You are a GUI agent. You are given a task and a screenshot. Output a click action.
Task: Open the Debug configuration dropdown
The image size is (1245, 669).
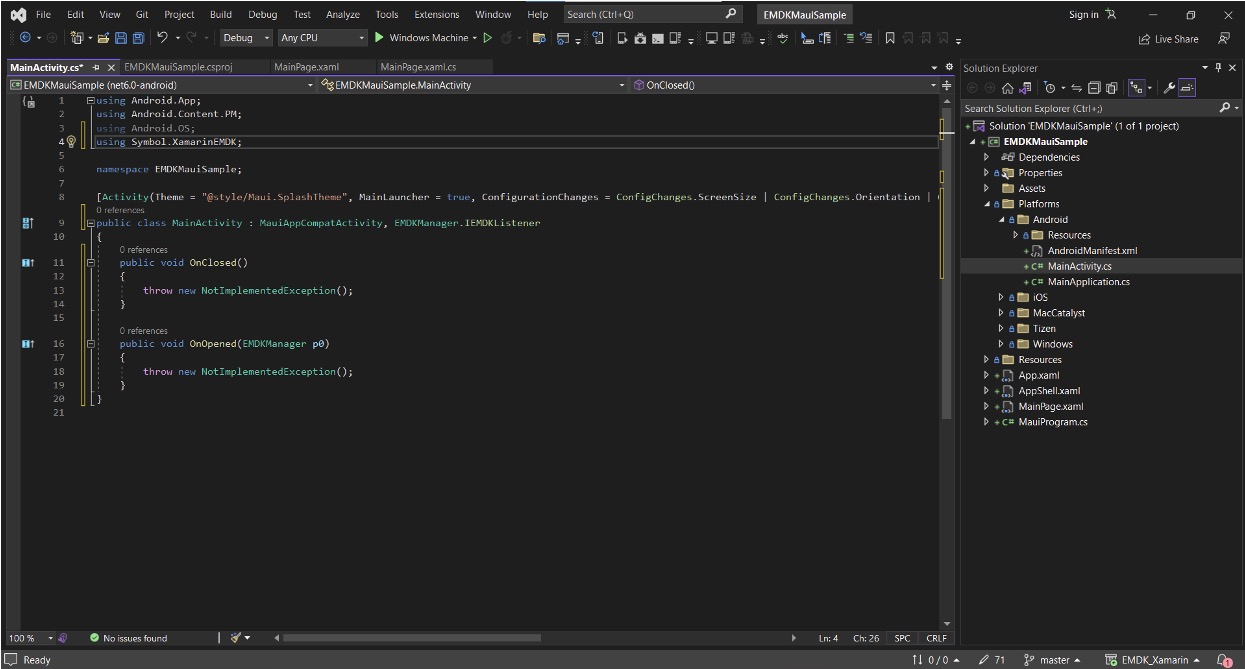coord(246,38)
